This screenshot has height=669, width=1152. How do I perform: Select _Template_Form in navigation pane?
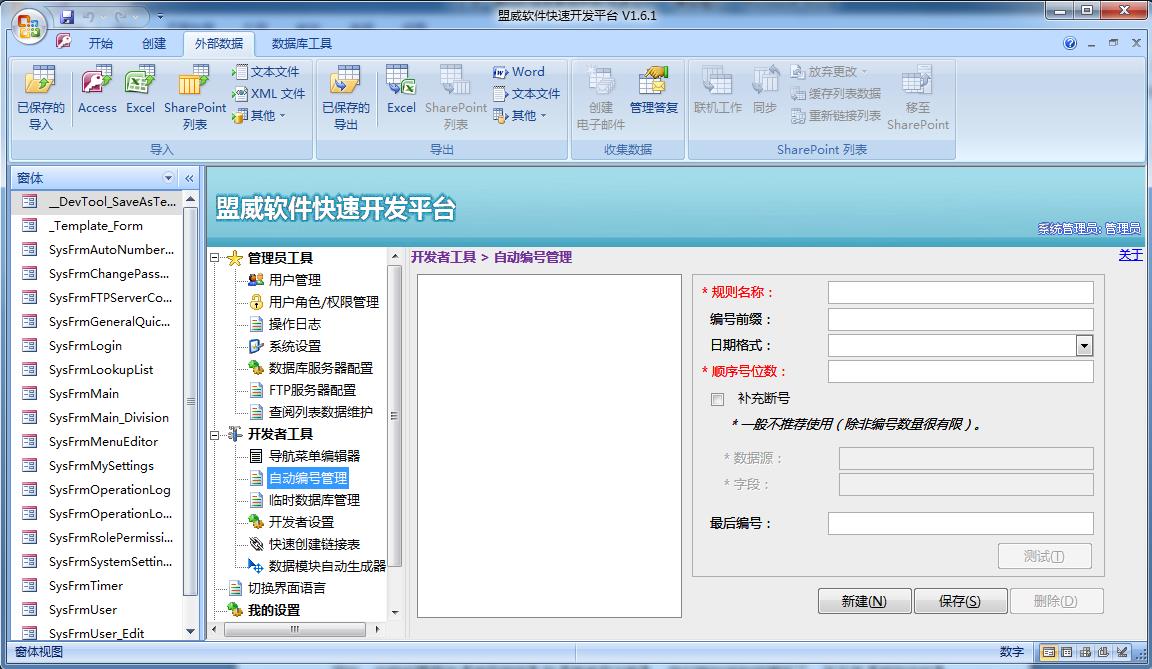point(96,225)
